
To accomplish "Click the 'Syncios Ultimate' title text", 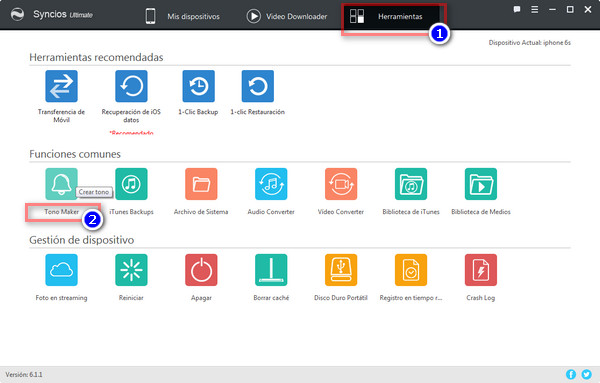I will (x=63, y=15).
